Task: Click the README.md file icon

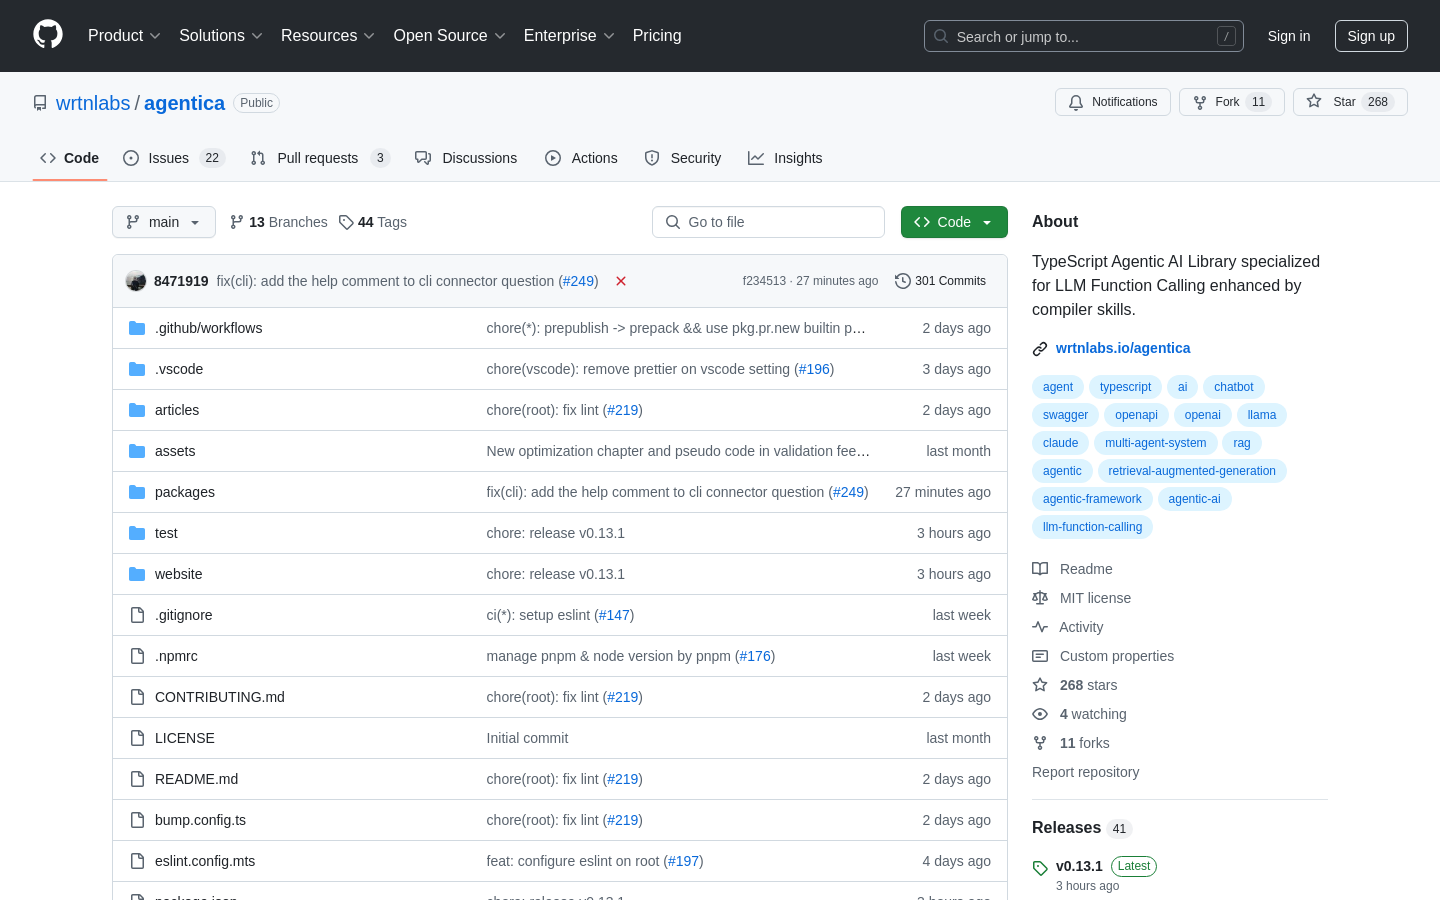Action: (137, 779)
